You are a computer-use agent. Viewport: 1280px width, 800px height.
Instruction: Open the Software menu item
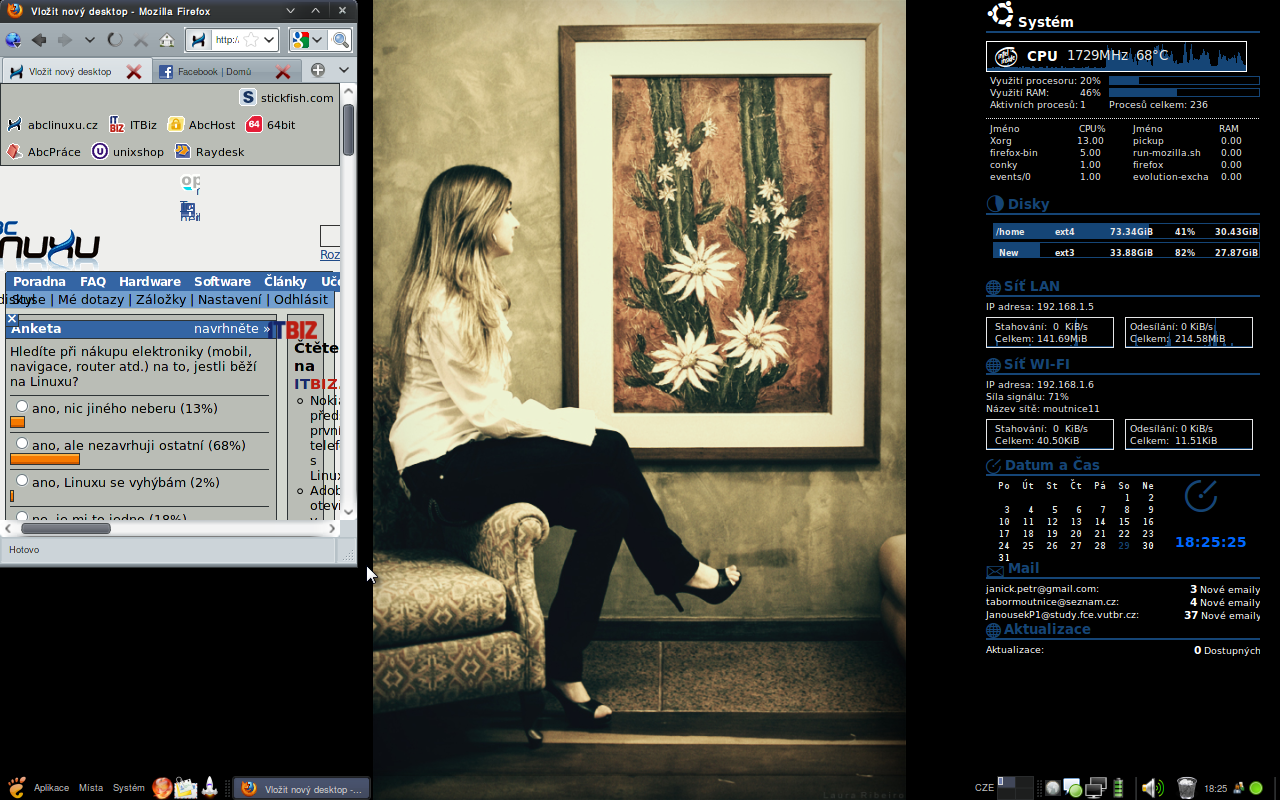point(222,282)
